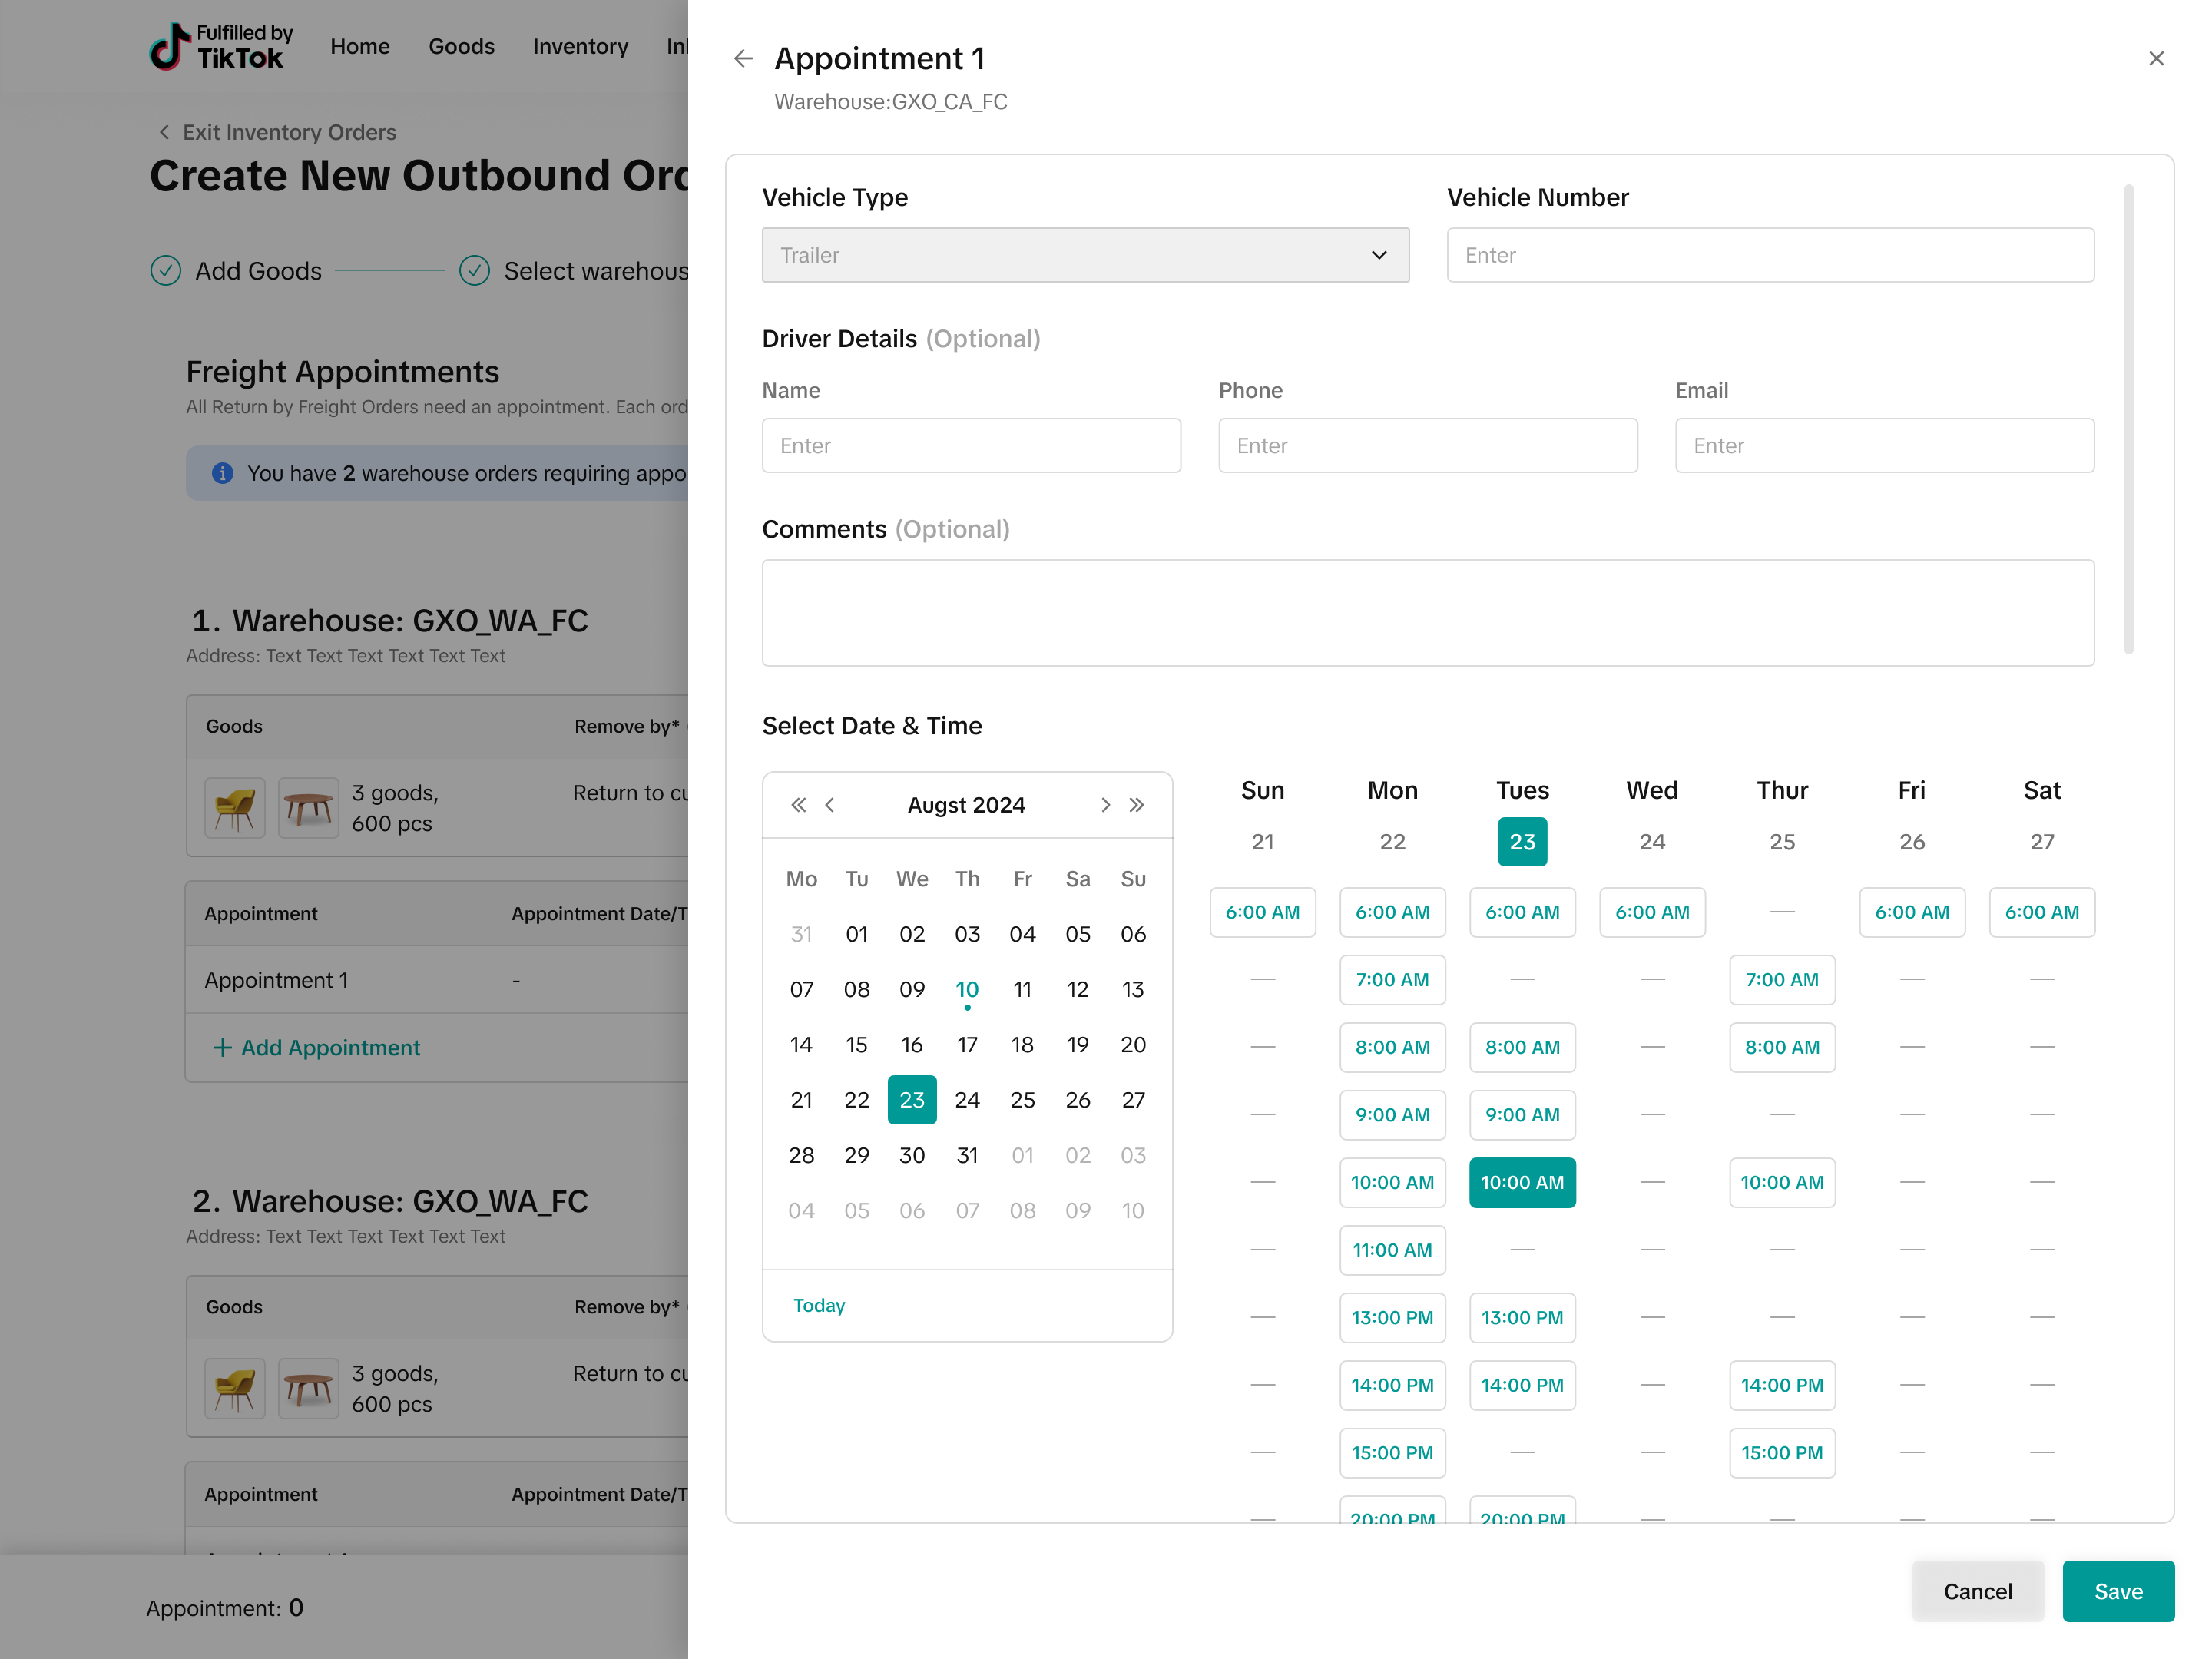Click the plus icon for Add Appointment
Image resolution: width=2212 pixels, height=1659 pixels.
pyautogui.click(x=222, y=1047)
